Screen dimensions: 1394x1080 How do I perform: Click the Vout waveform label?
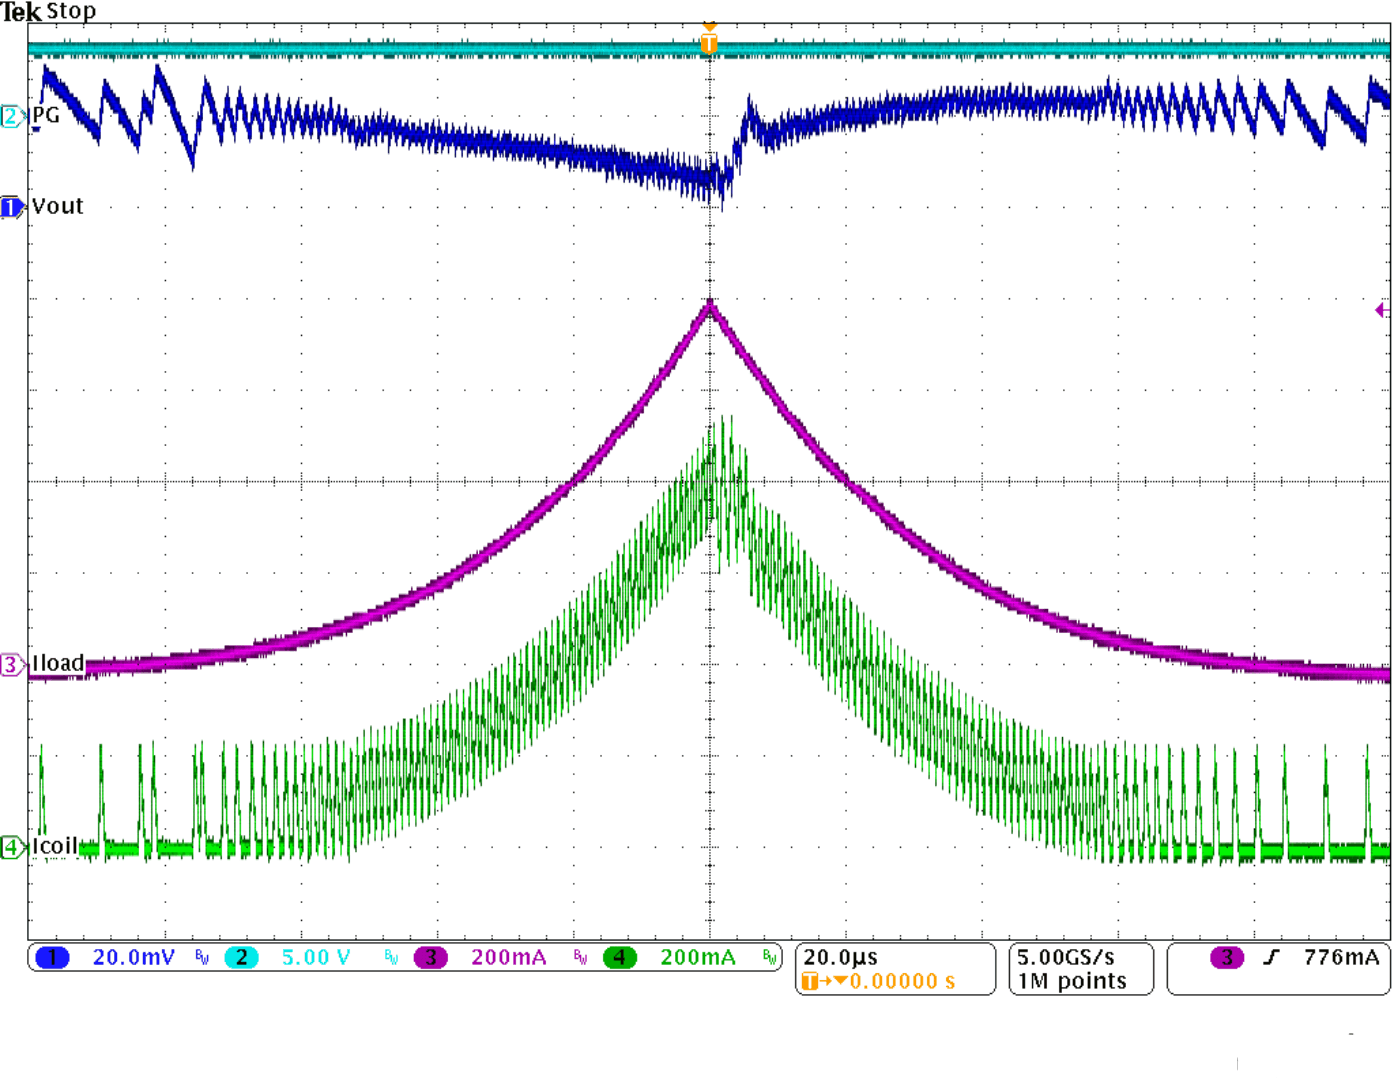(x=57, y=207)
